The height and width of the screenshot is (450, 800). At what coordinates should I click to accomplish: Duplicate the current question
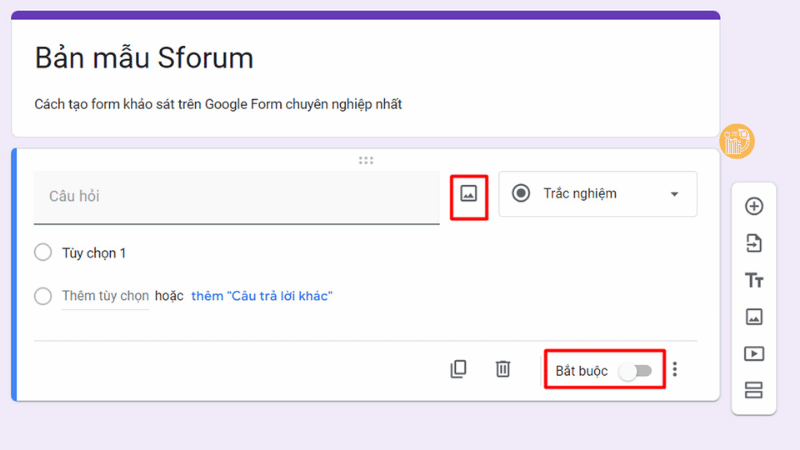click(458, 369)
